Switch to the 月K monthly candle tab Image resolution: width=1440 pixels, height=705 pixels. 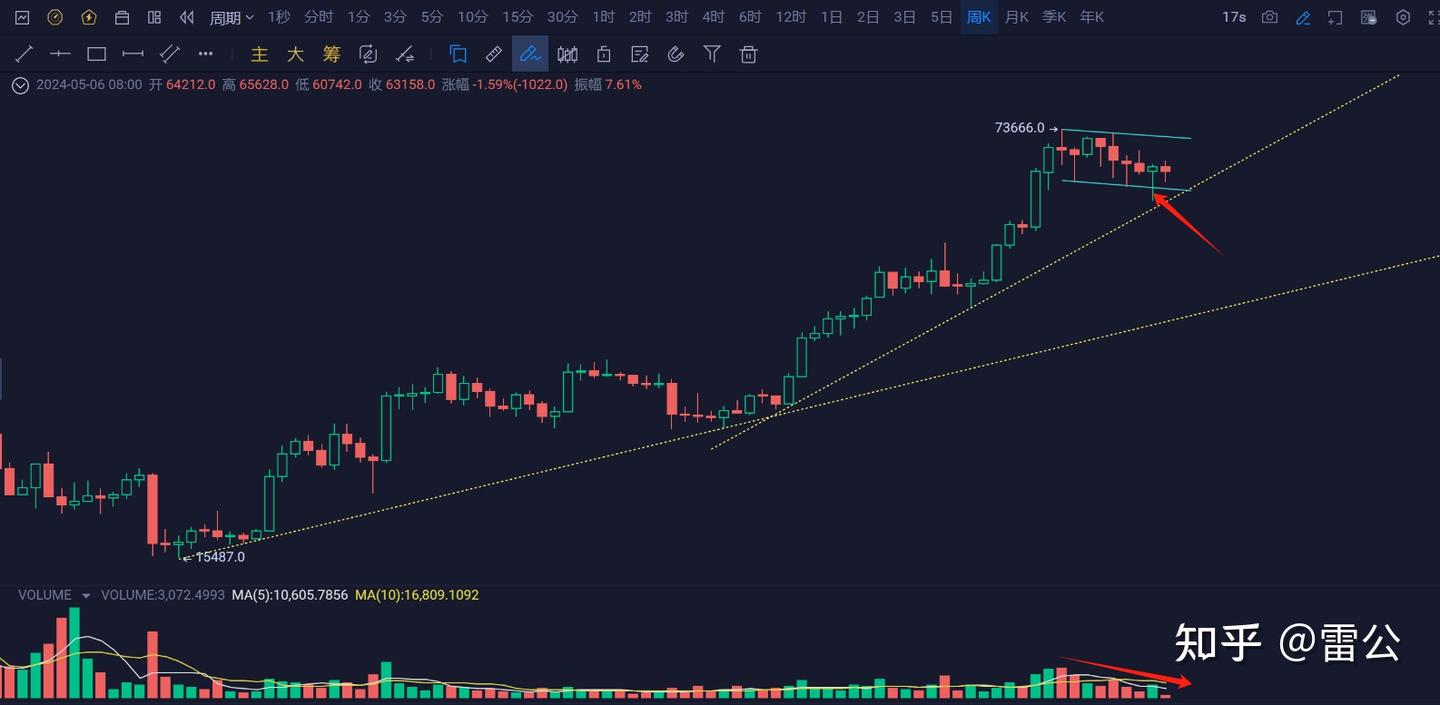1016,17
